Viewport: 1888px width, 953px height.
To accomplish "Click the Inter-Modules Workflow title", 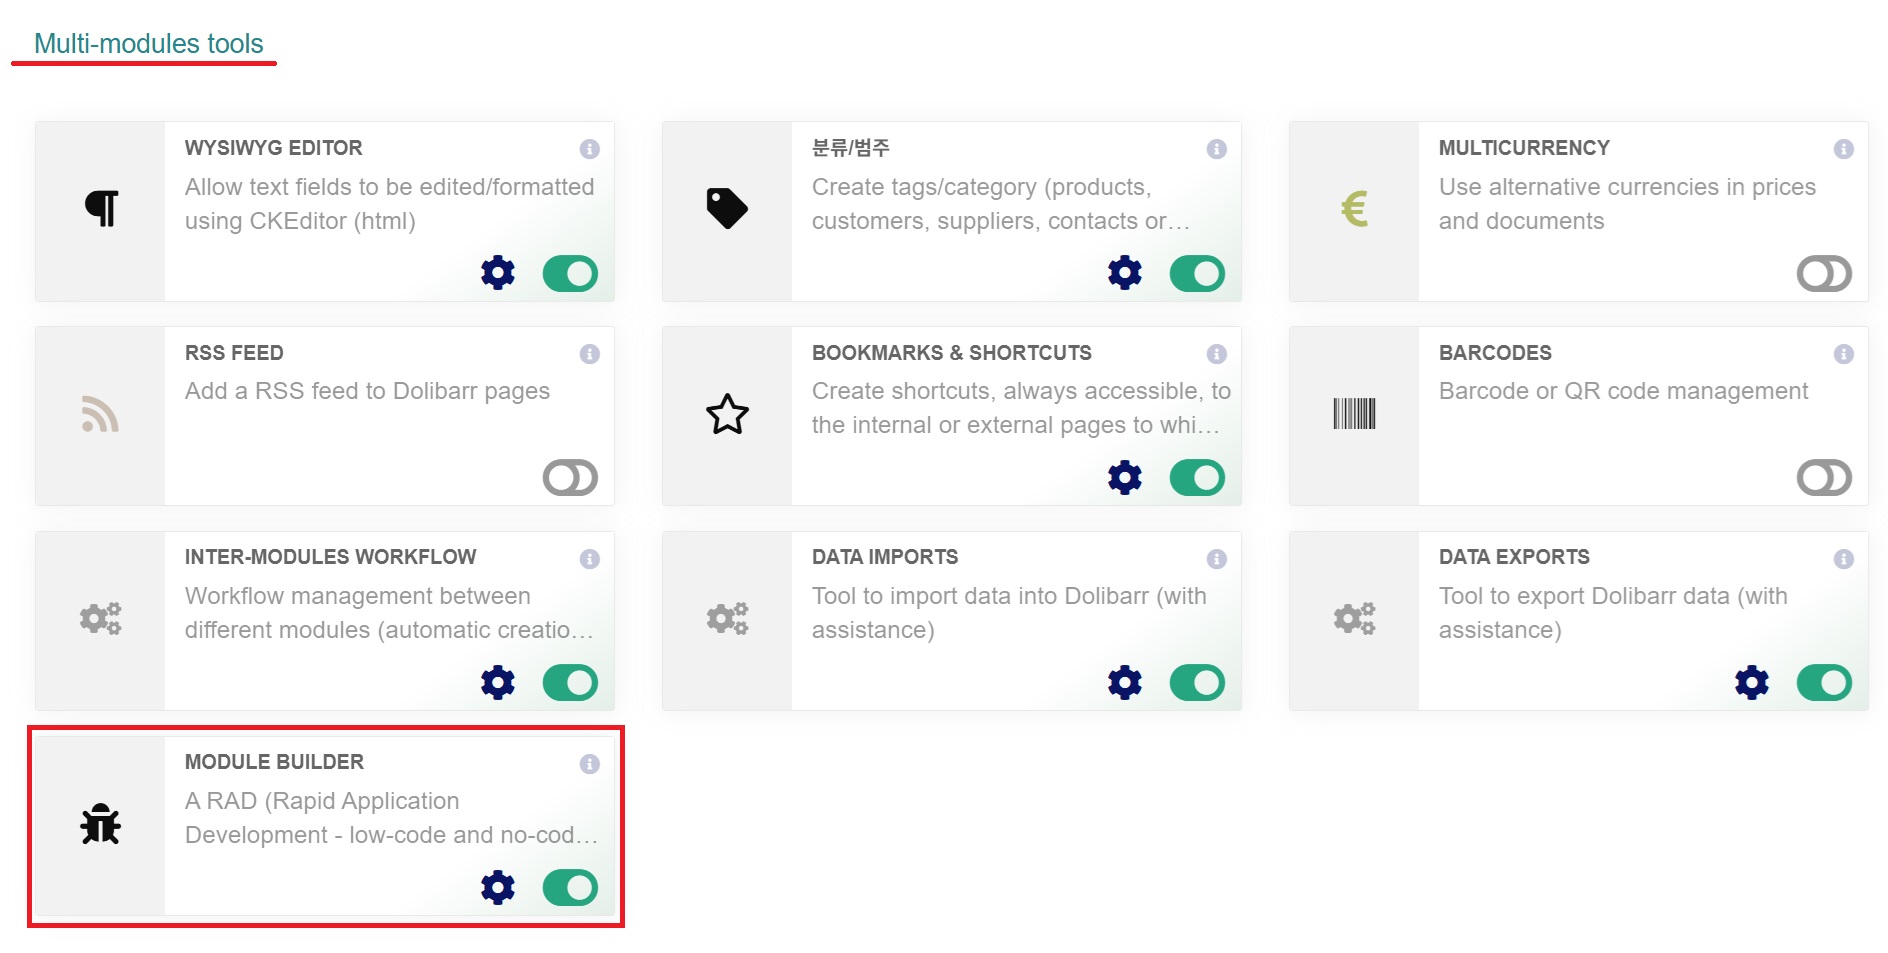I will 330,557.
